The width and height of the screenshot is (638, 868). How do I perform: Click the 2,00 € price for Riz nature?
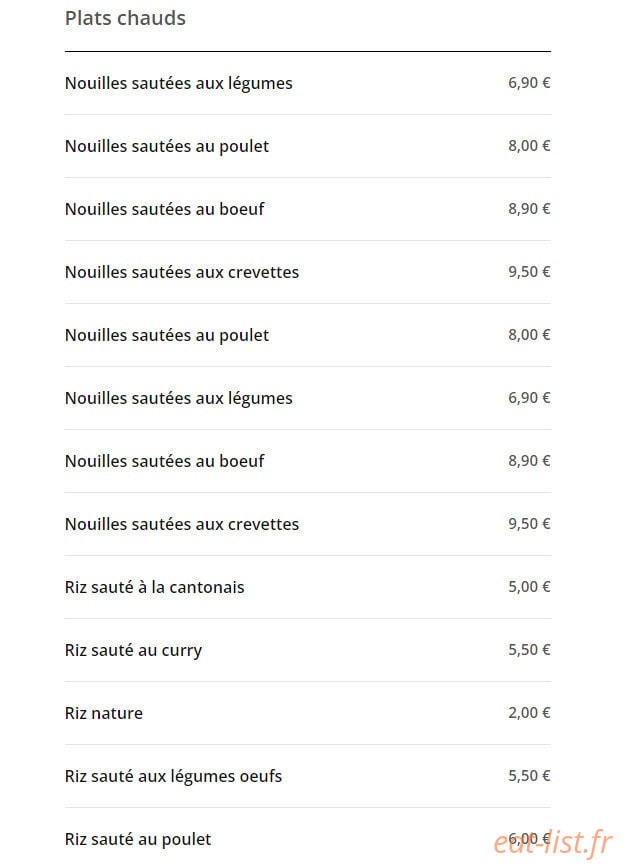529,713
